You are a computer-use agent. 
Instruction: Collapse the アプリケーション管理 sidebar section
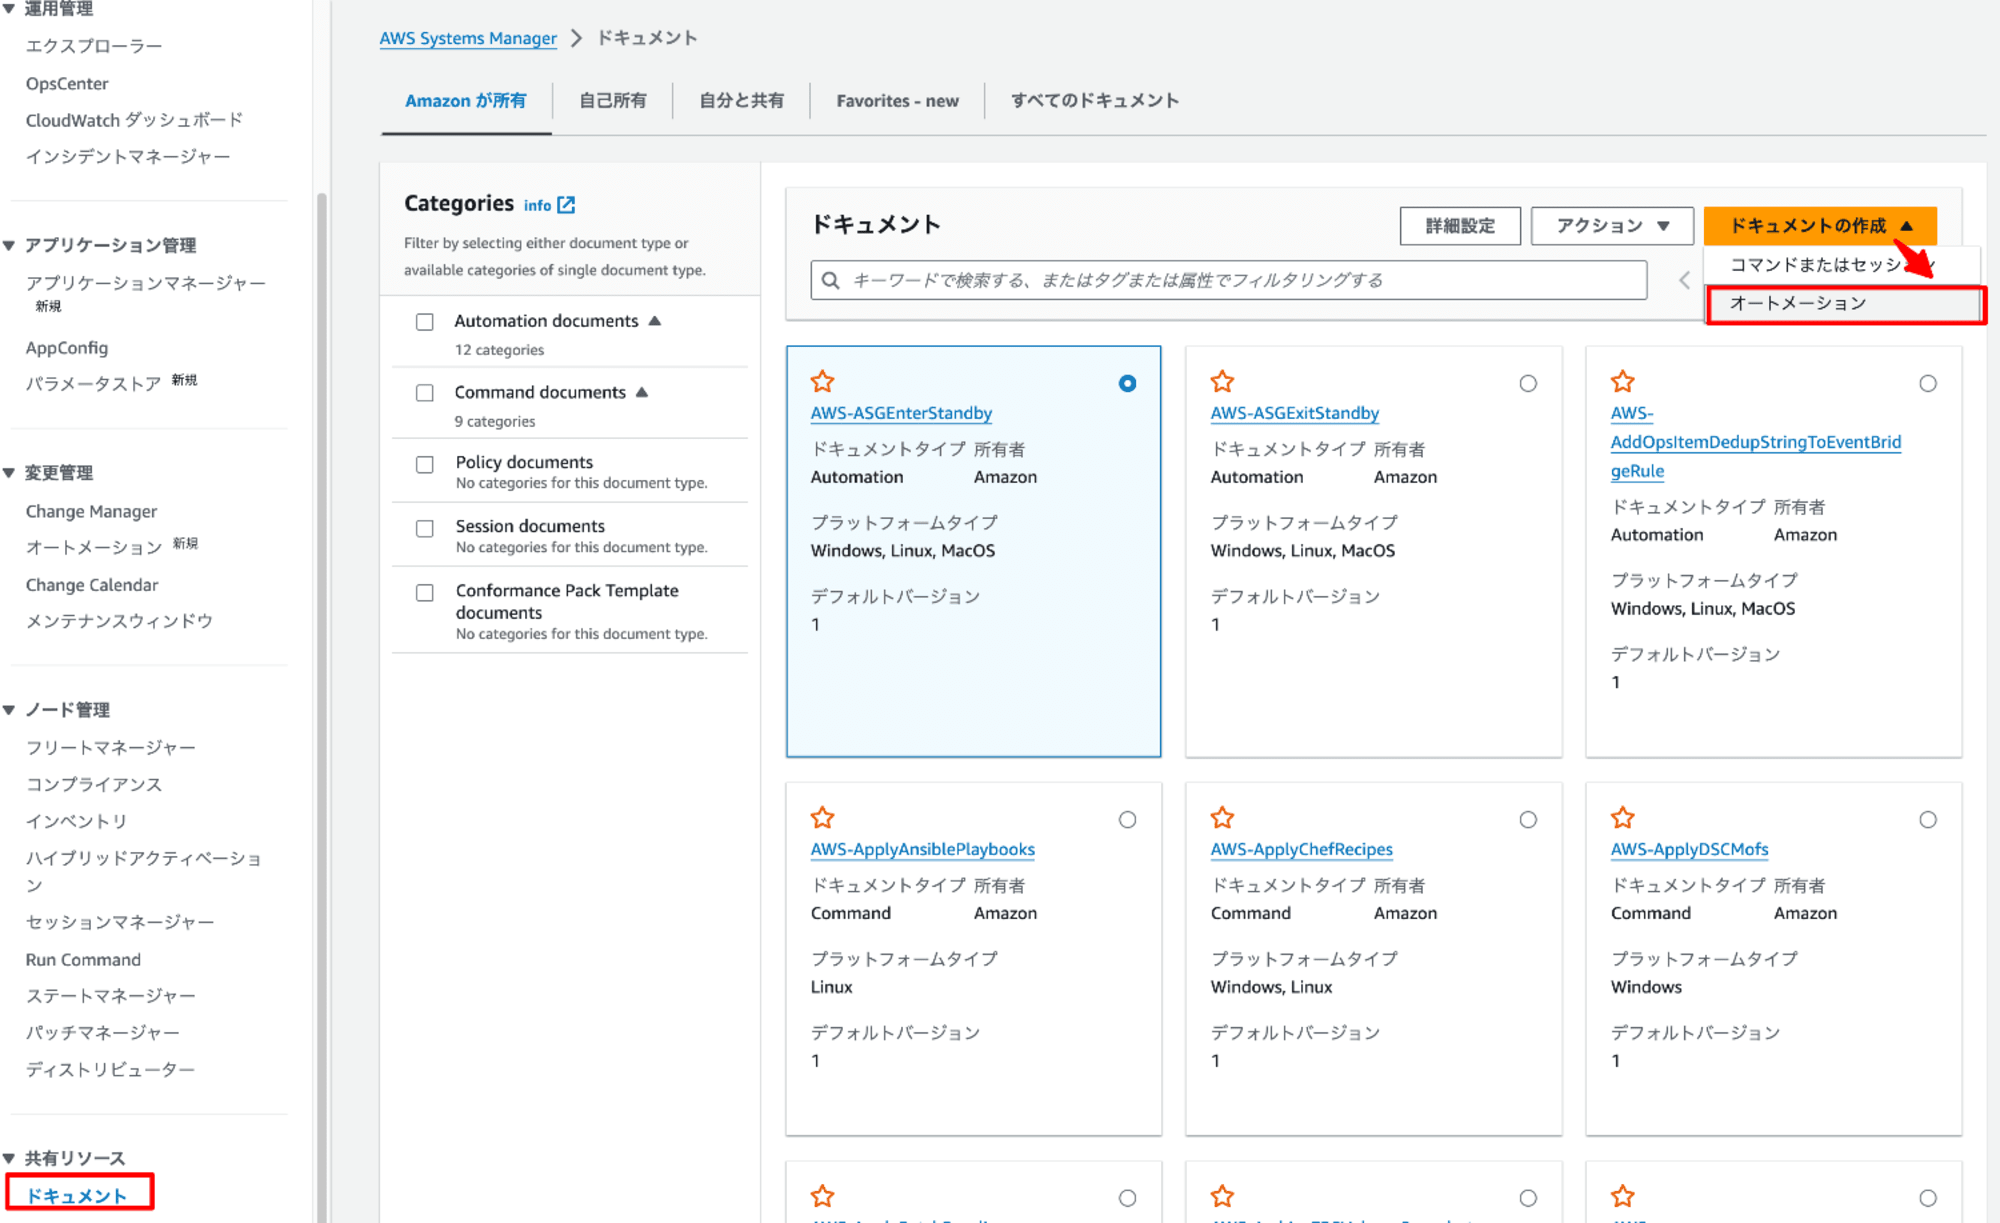tap(8, 245)
